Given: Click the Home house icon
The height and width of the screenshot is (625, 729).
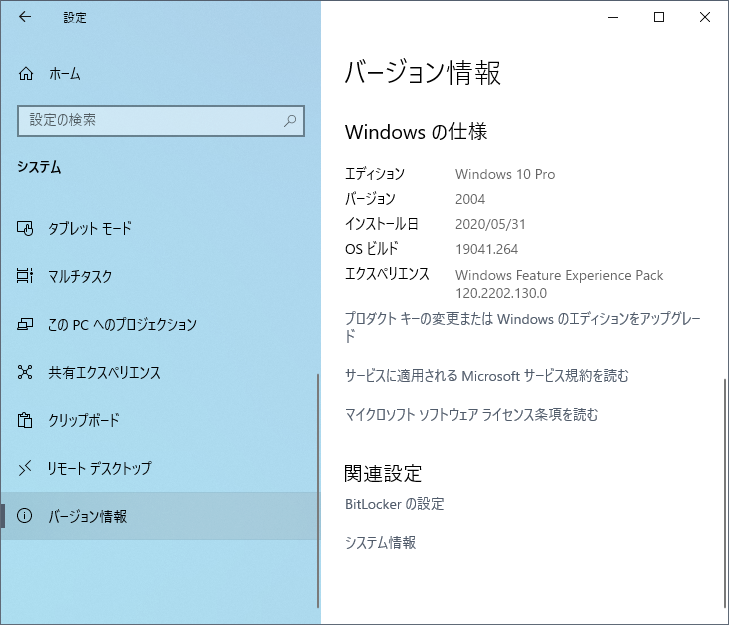Looking at the screenshot, I should 26,73.
